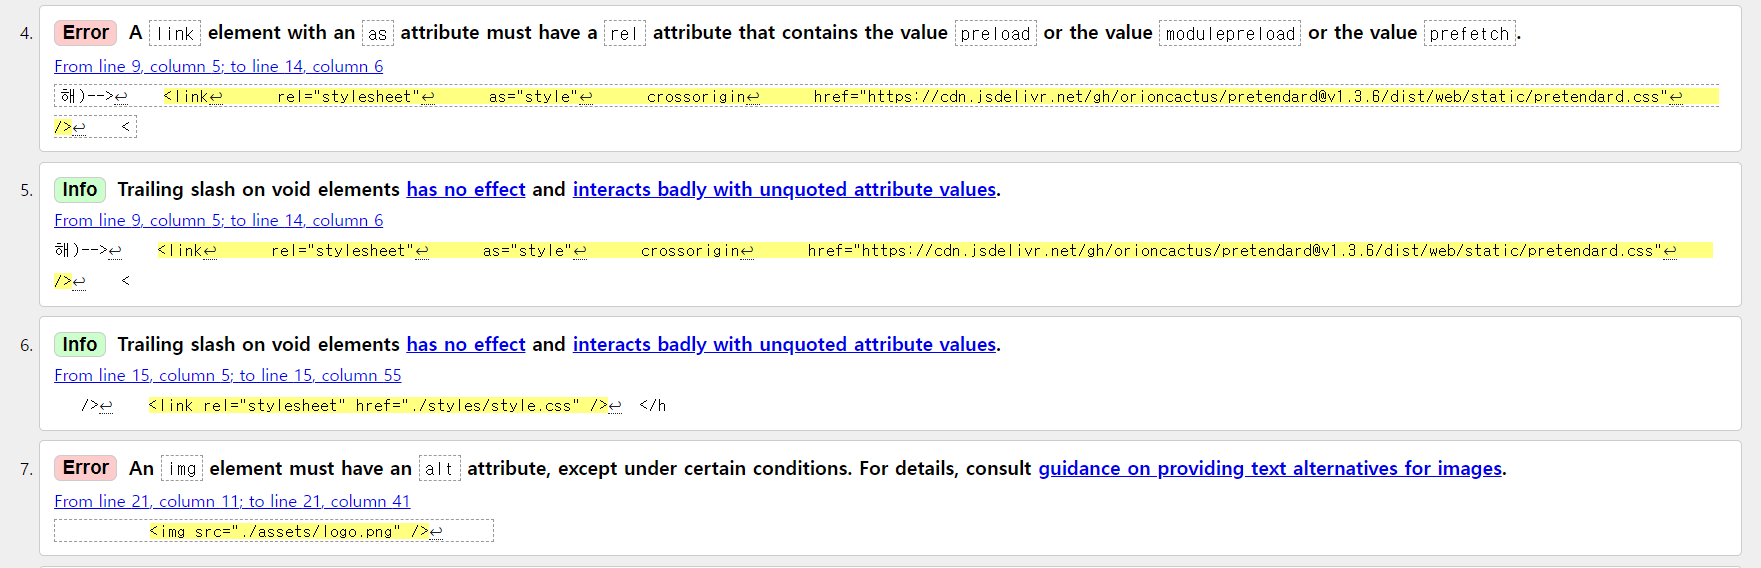Open guidance on providing text alternatives link
This screenshot has width=1761, height=568.
[x=1270, y=468]
